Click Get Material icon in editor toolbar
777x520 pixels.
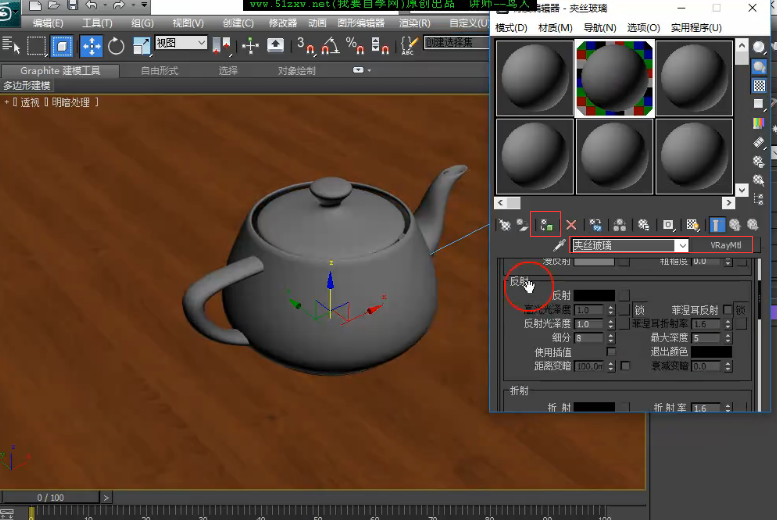tap(504, 225)
